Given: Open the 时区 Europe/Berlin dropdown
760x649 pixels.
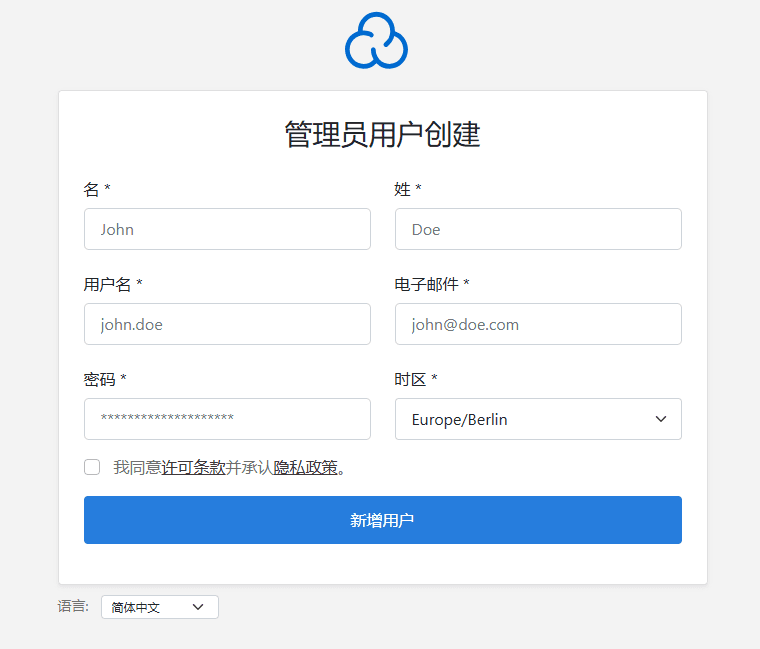Looking at the screenshot, I should pyautogui.click(x=538, y=419).
